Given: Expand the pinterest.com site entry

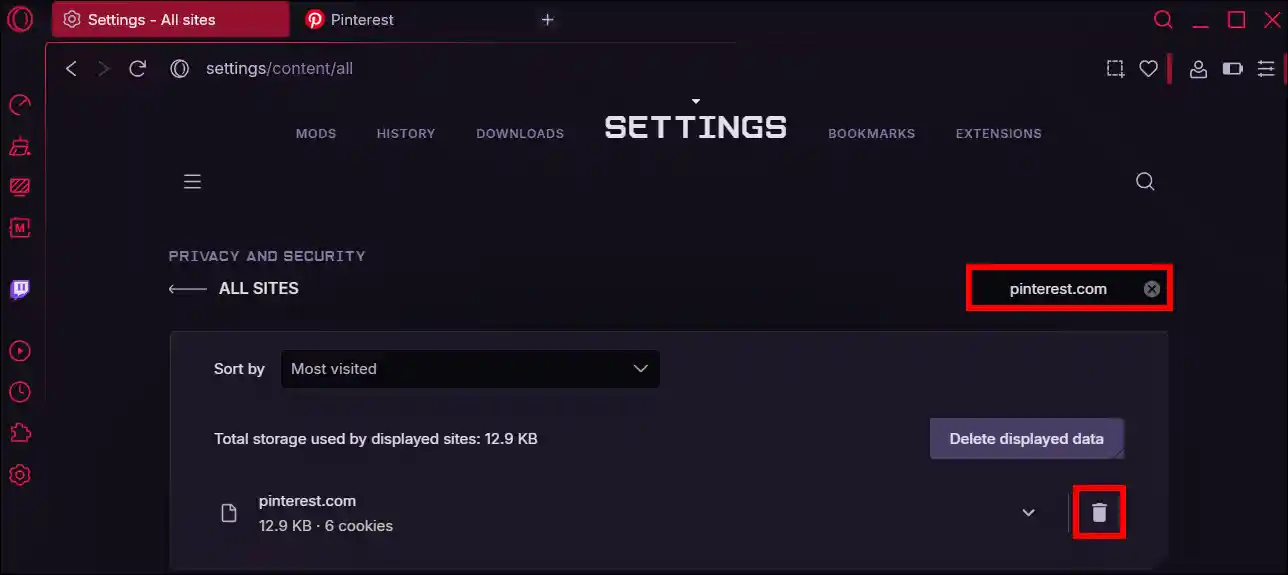Looking at the screenshot, I should [x=1028, y=513].
